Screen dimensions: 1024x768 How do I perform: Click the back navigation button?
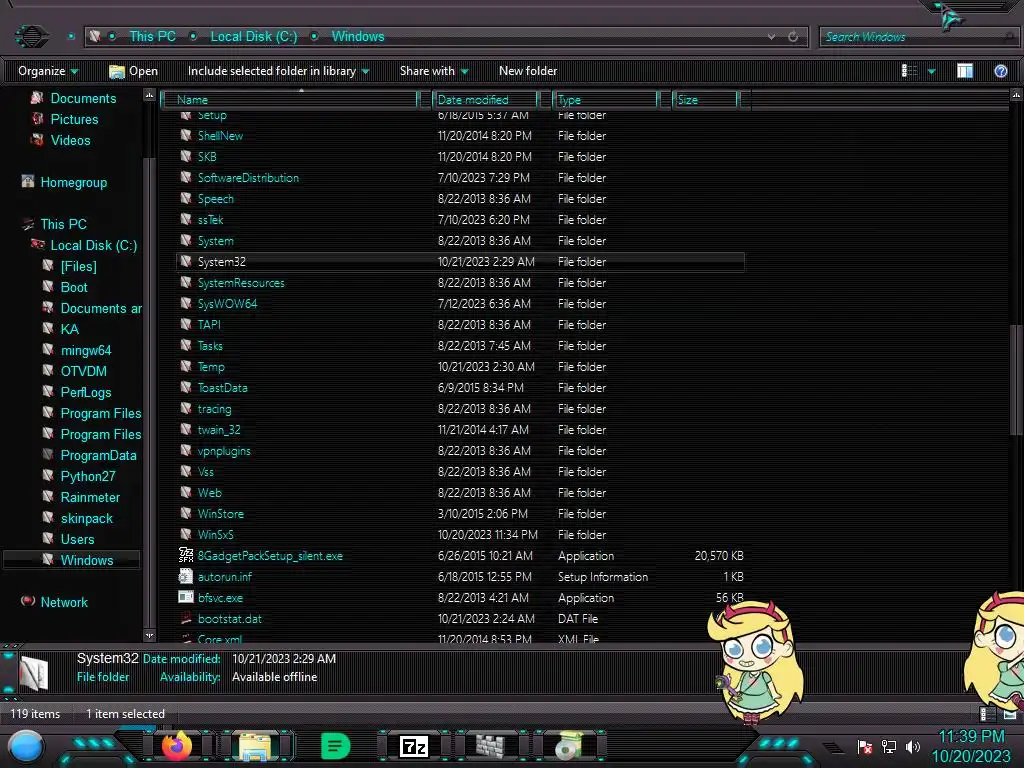point(31,36)
